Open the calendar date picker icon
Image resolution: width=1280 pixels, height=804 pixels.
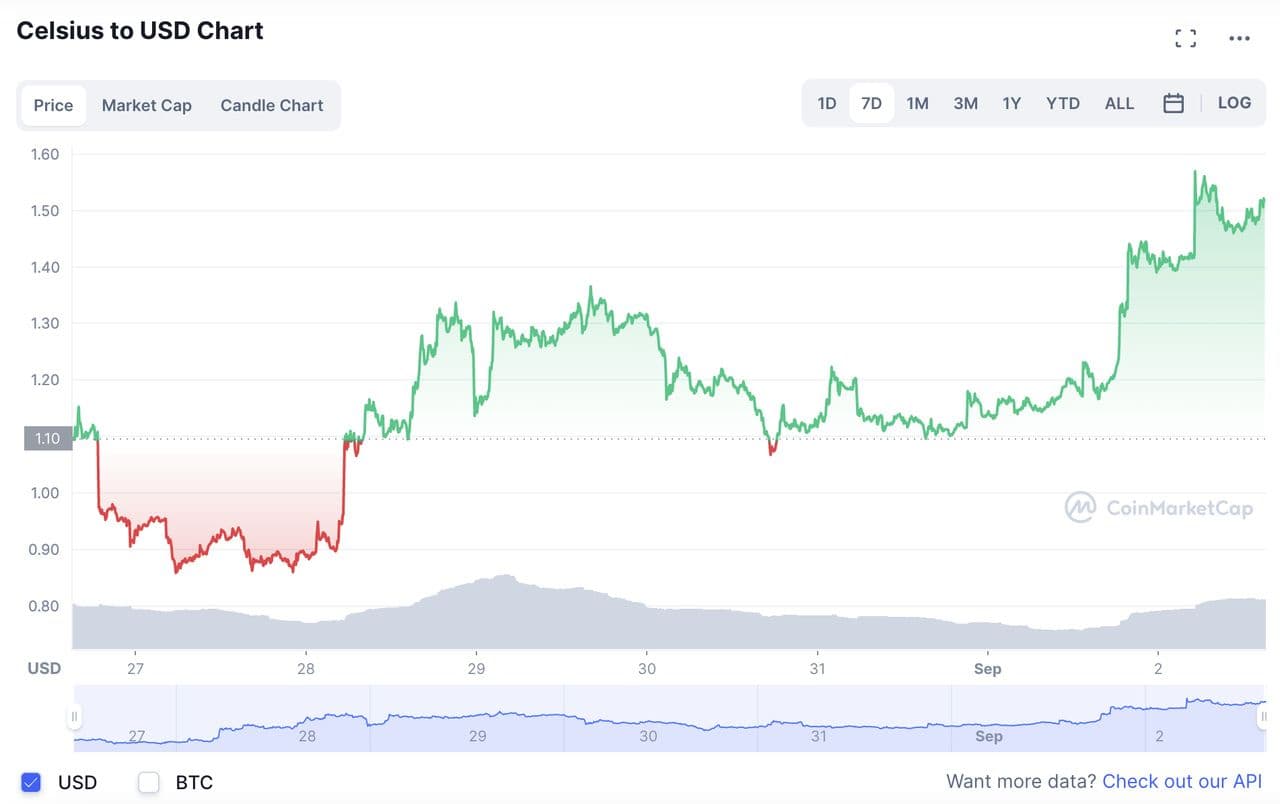point(1174,103)
